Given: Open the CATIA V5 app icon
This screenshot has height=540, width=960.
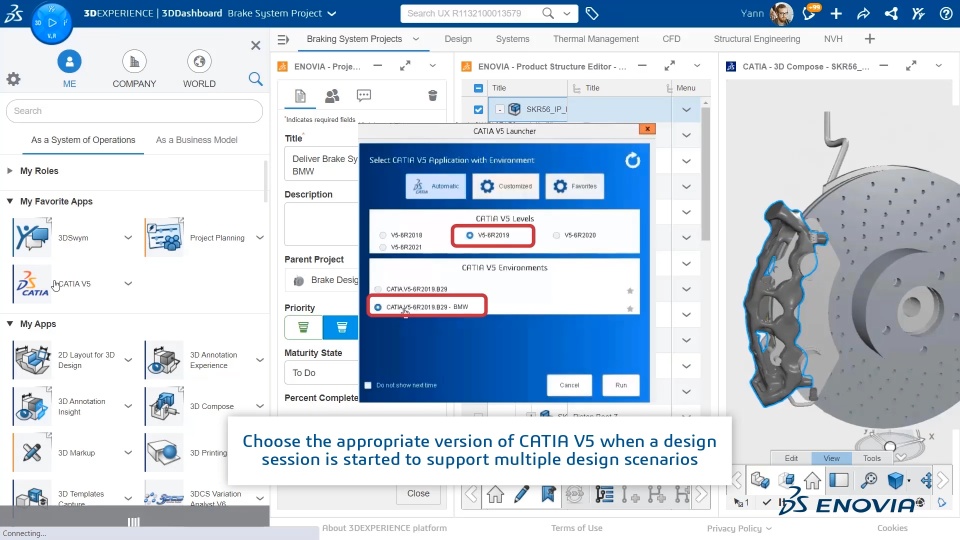Looking at the screenshot, I should pyautogui.click(x=32, y=283).
